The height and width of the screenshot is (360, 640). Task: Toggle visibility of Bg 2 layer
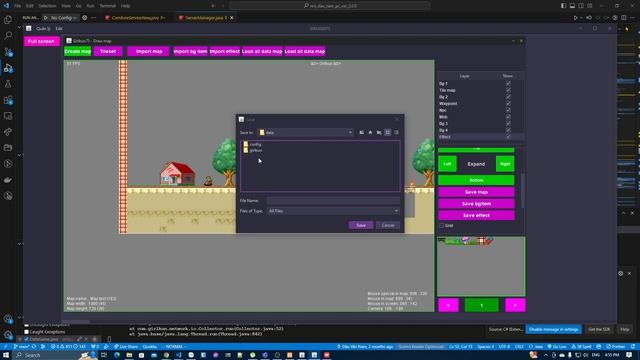pyautogui.click(x=508, y=97)
